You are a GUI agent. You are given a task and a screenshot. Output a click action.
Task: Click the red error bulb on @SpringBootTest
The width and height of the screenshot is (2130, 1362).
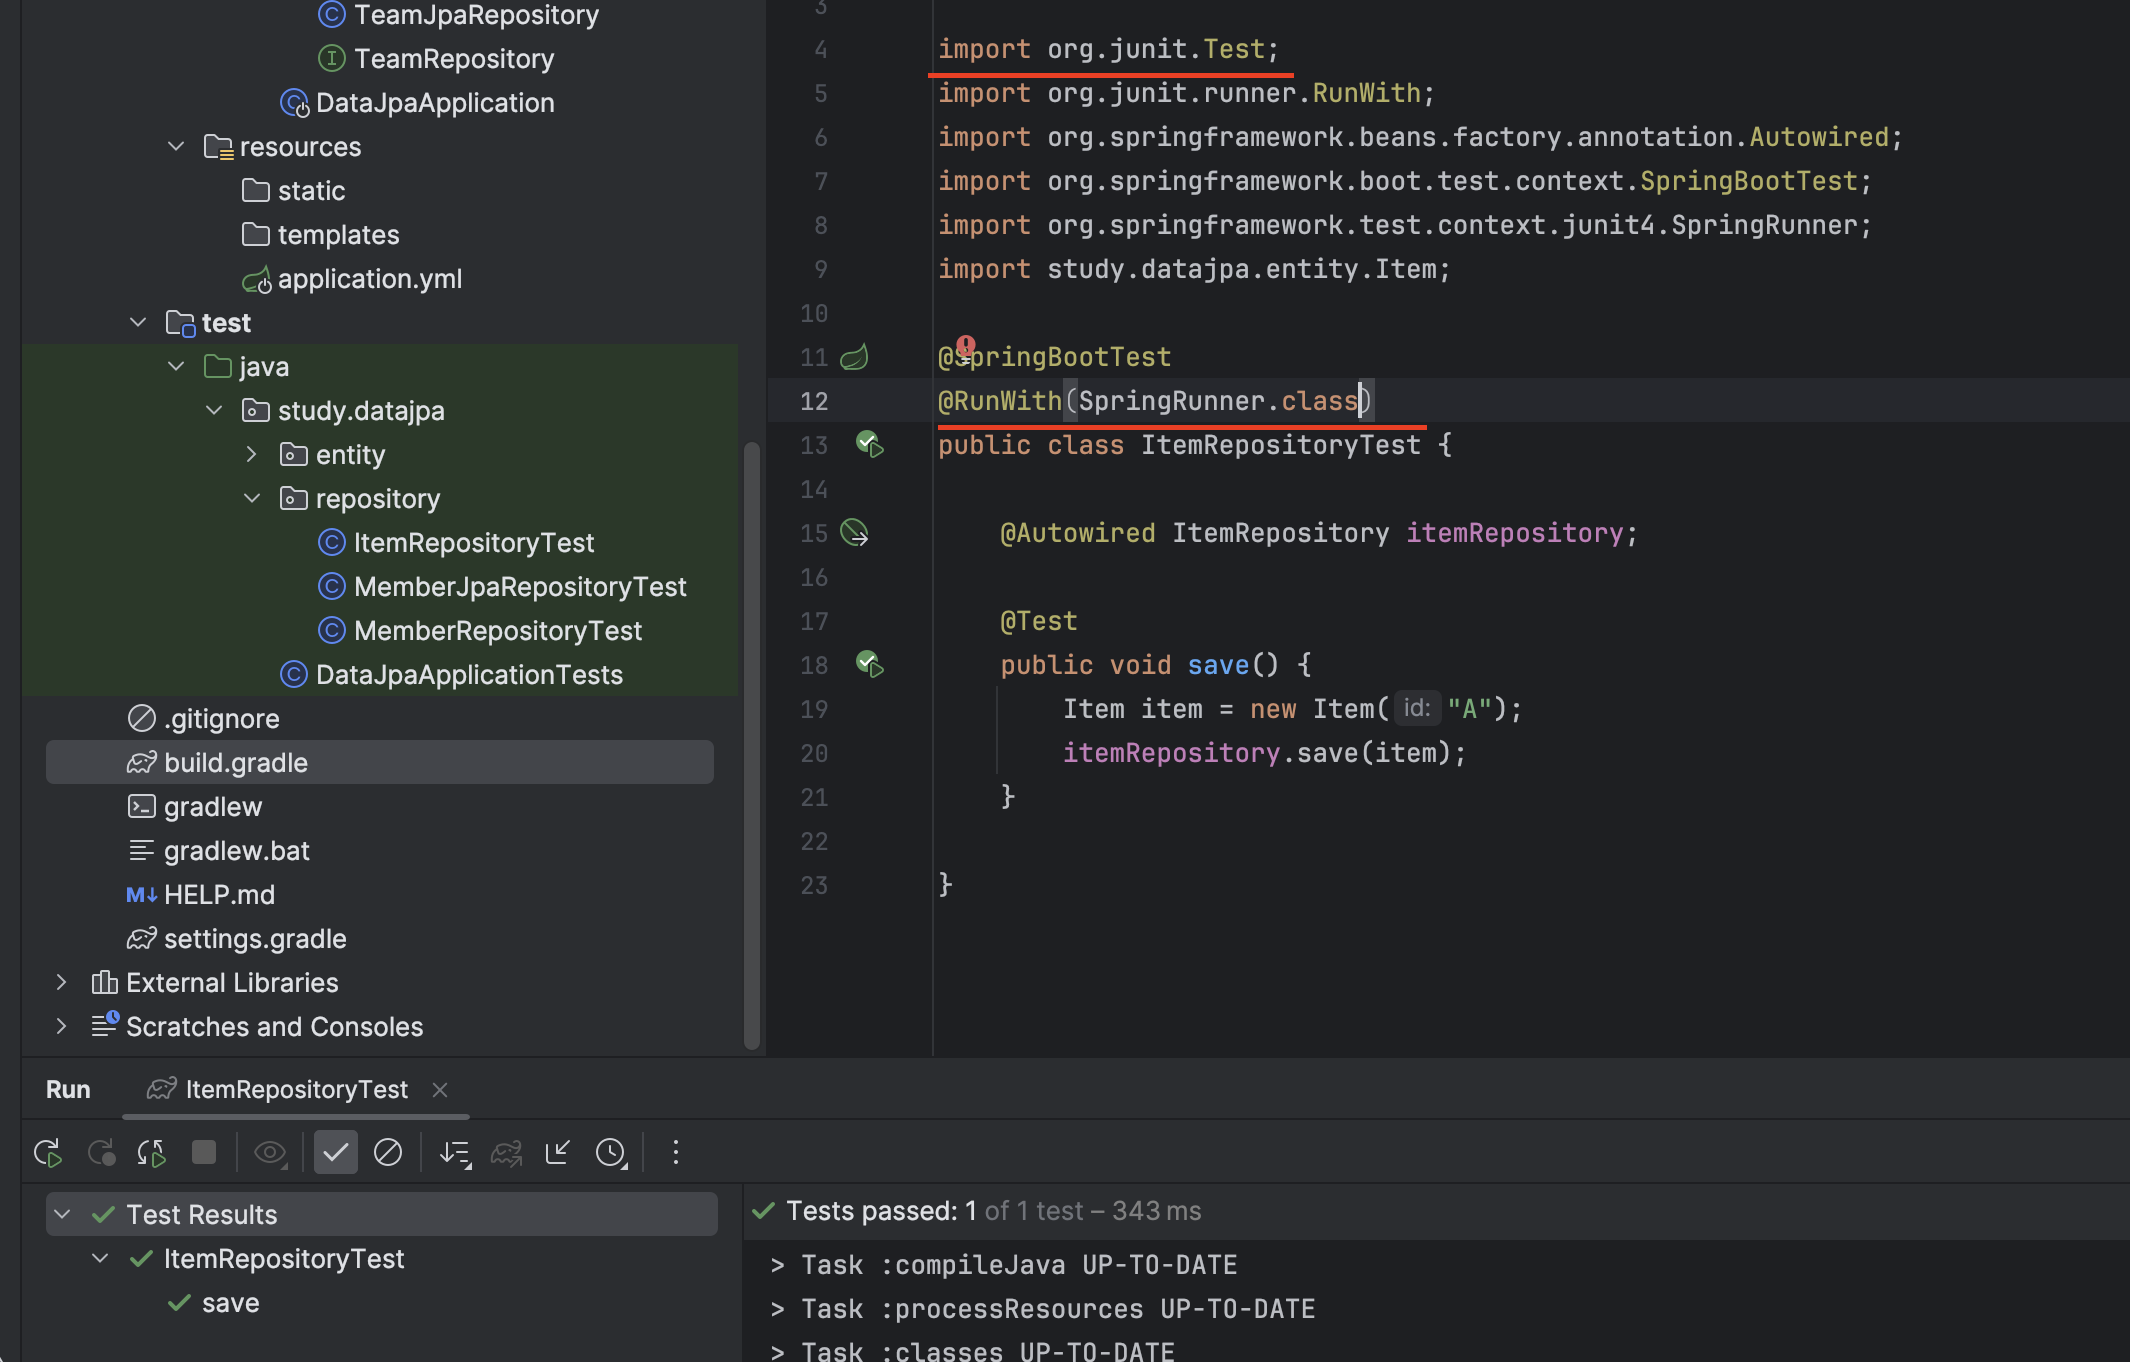coord(965,346)
